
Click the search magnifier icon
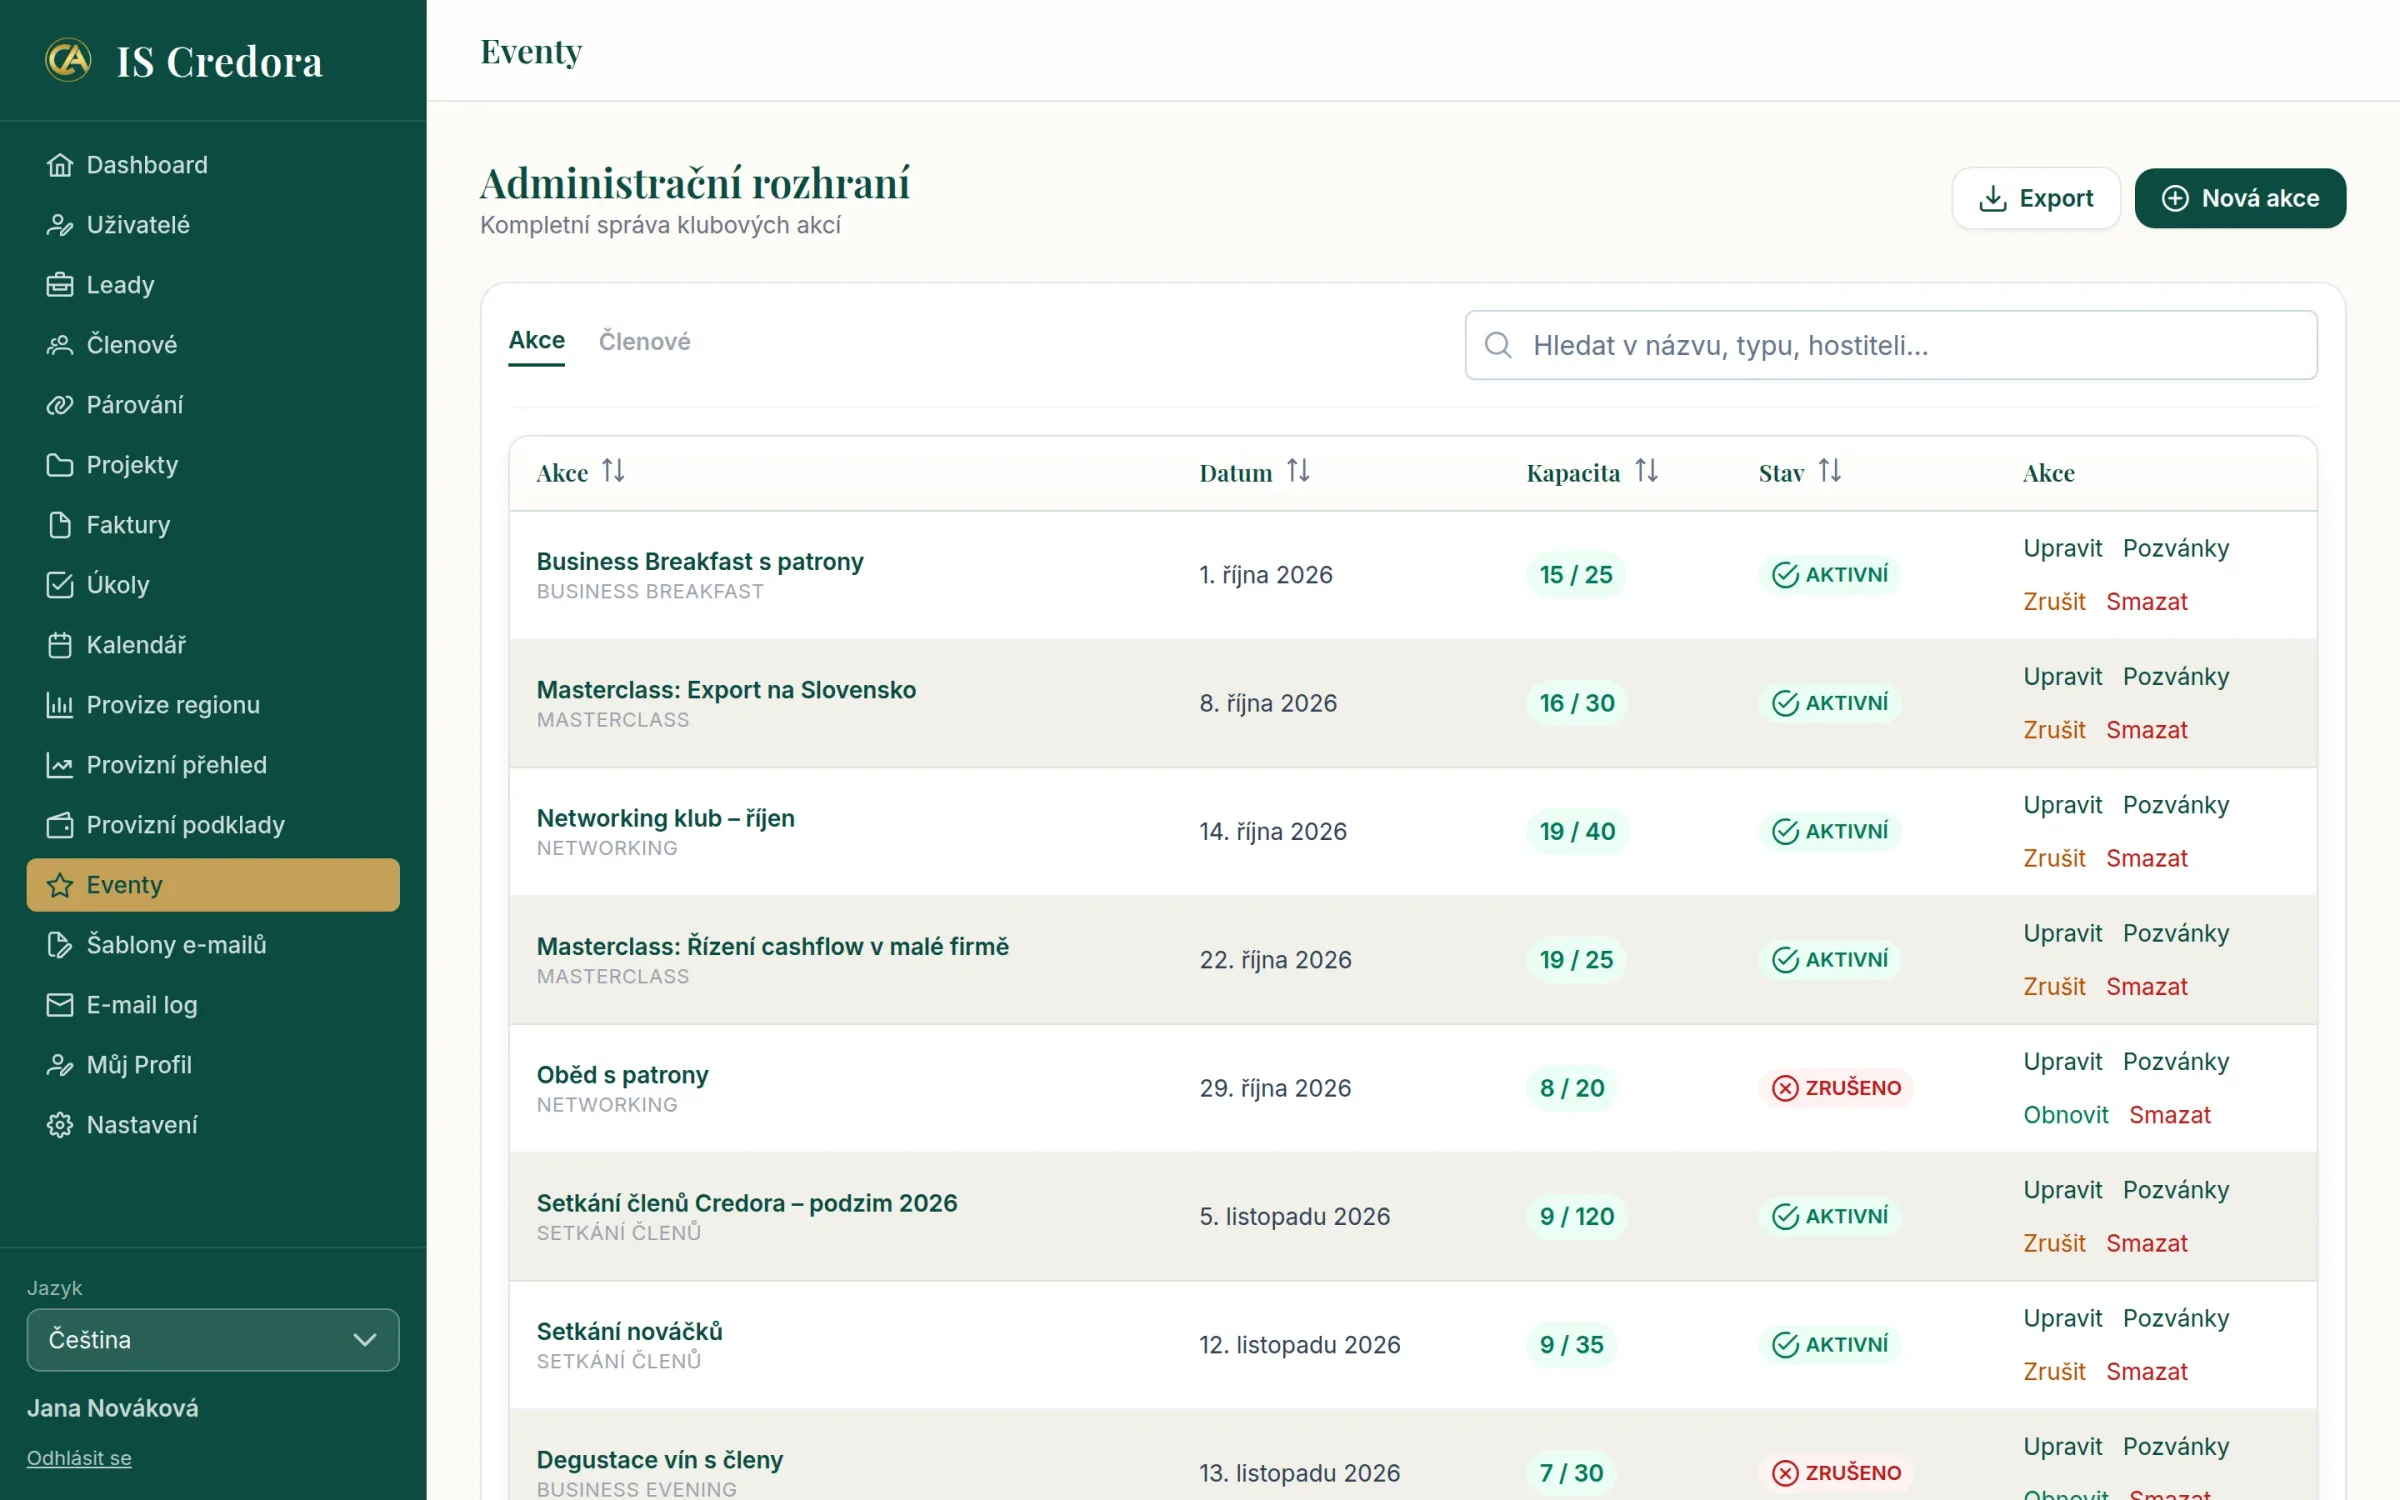[1498, 345]
